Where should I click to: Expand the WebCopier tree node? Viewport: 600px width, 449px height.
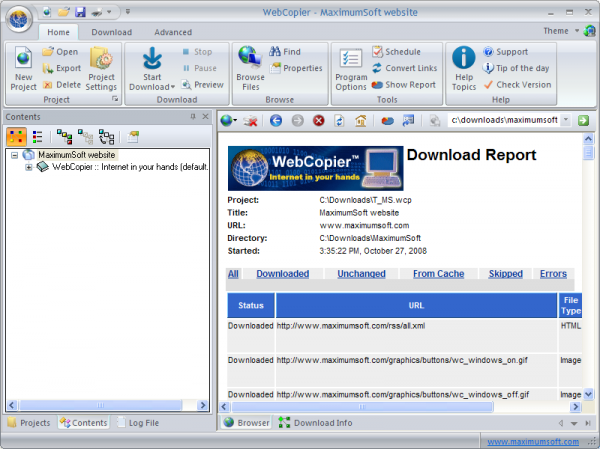coord(29,167)
